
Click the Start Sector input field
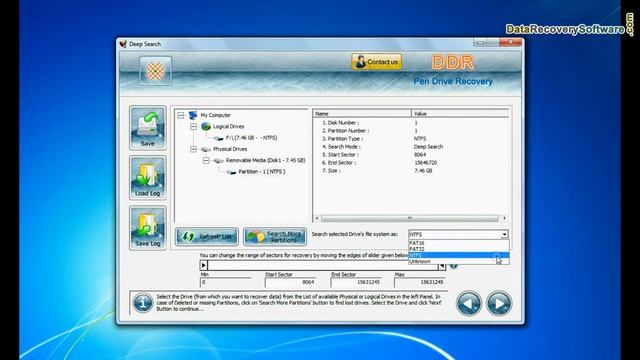coord(291,282)
